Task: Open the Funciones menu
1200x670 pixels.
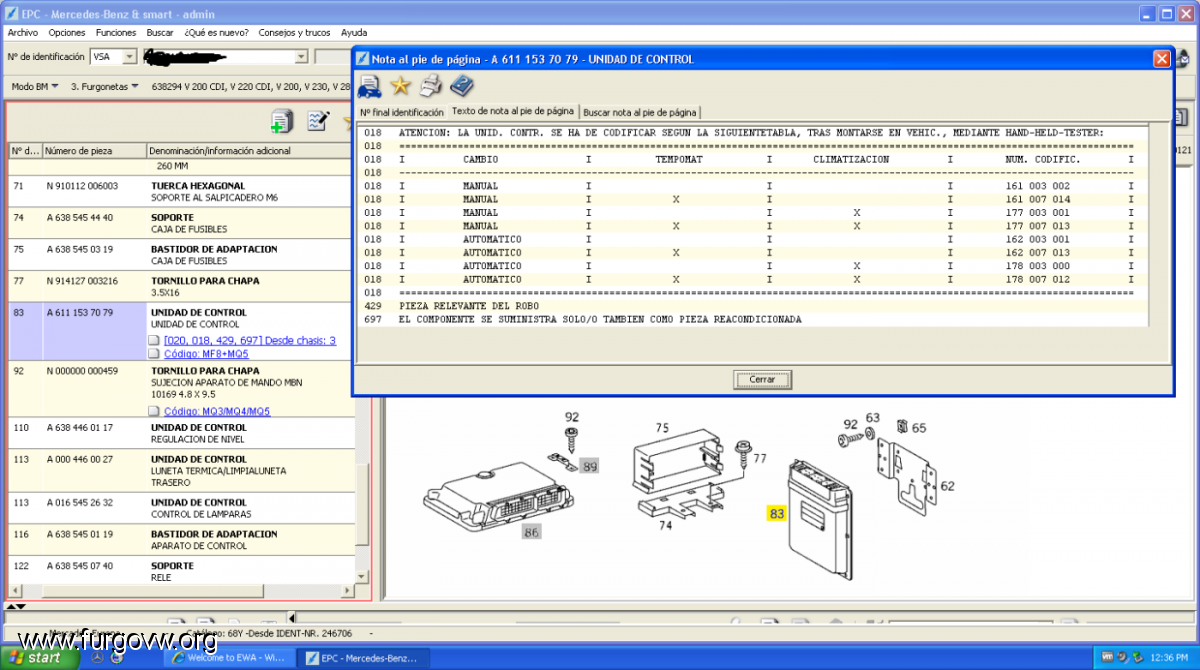Action: tap(116, 33)
